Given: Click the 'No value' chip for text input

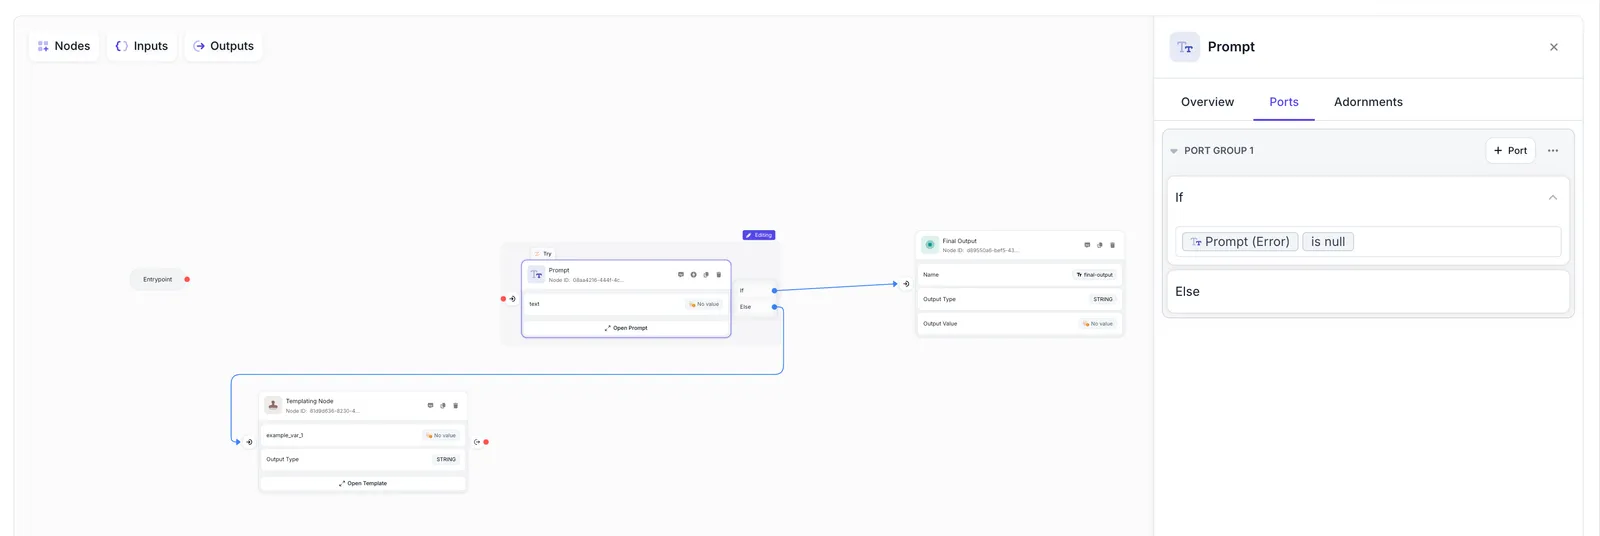Looking at the screenshot, I should pyautogui.click(x=704, y=304).
